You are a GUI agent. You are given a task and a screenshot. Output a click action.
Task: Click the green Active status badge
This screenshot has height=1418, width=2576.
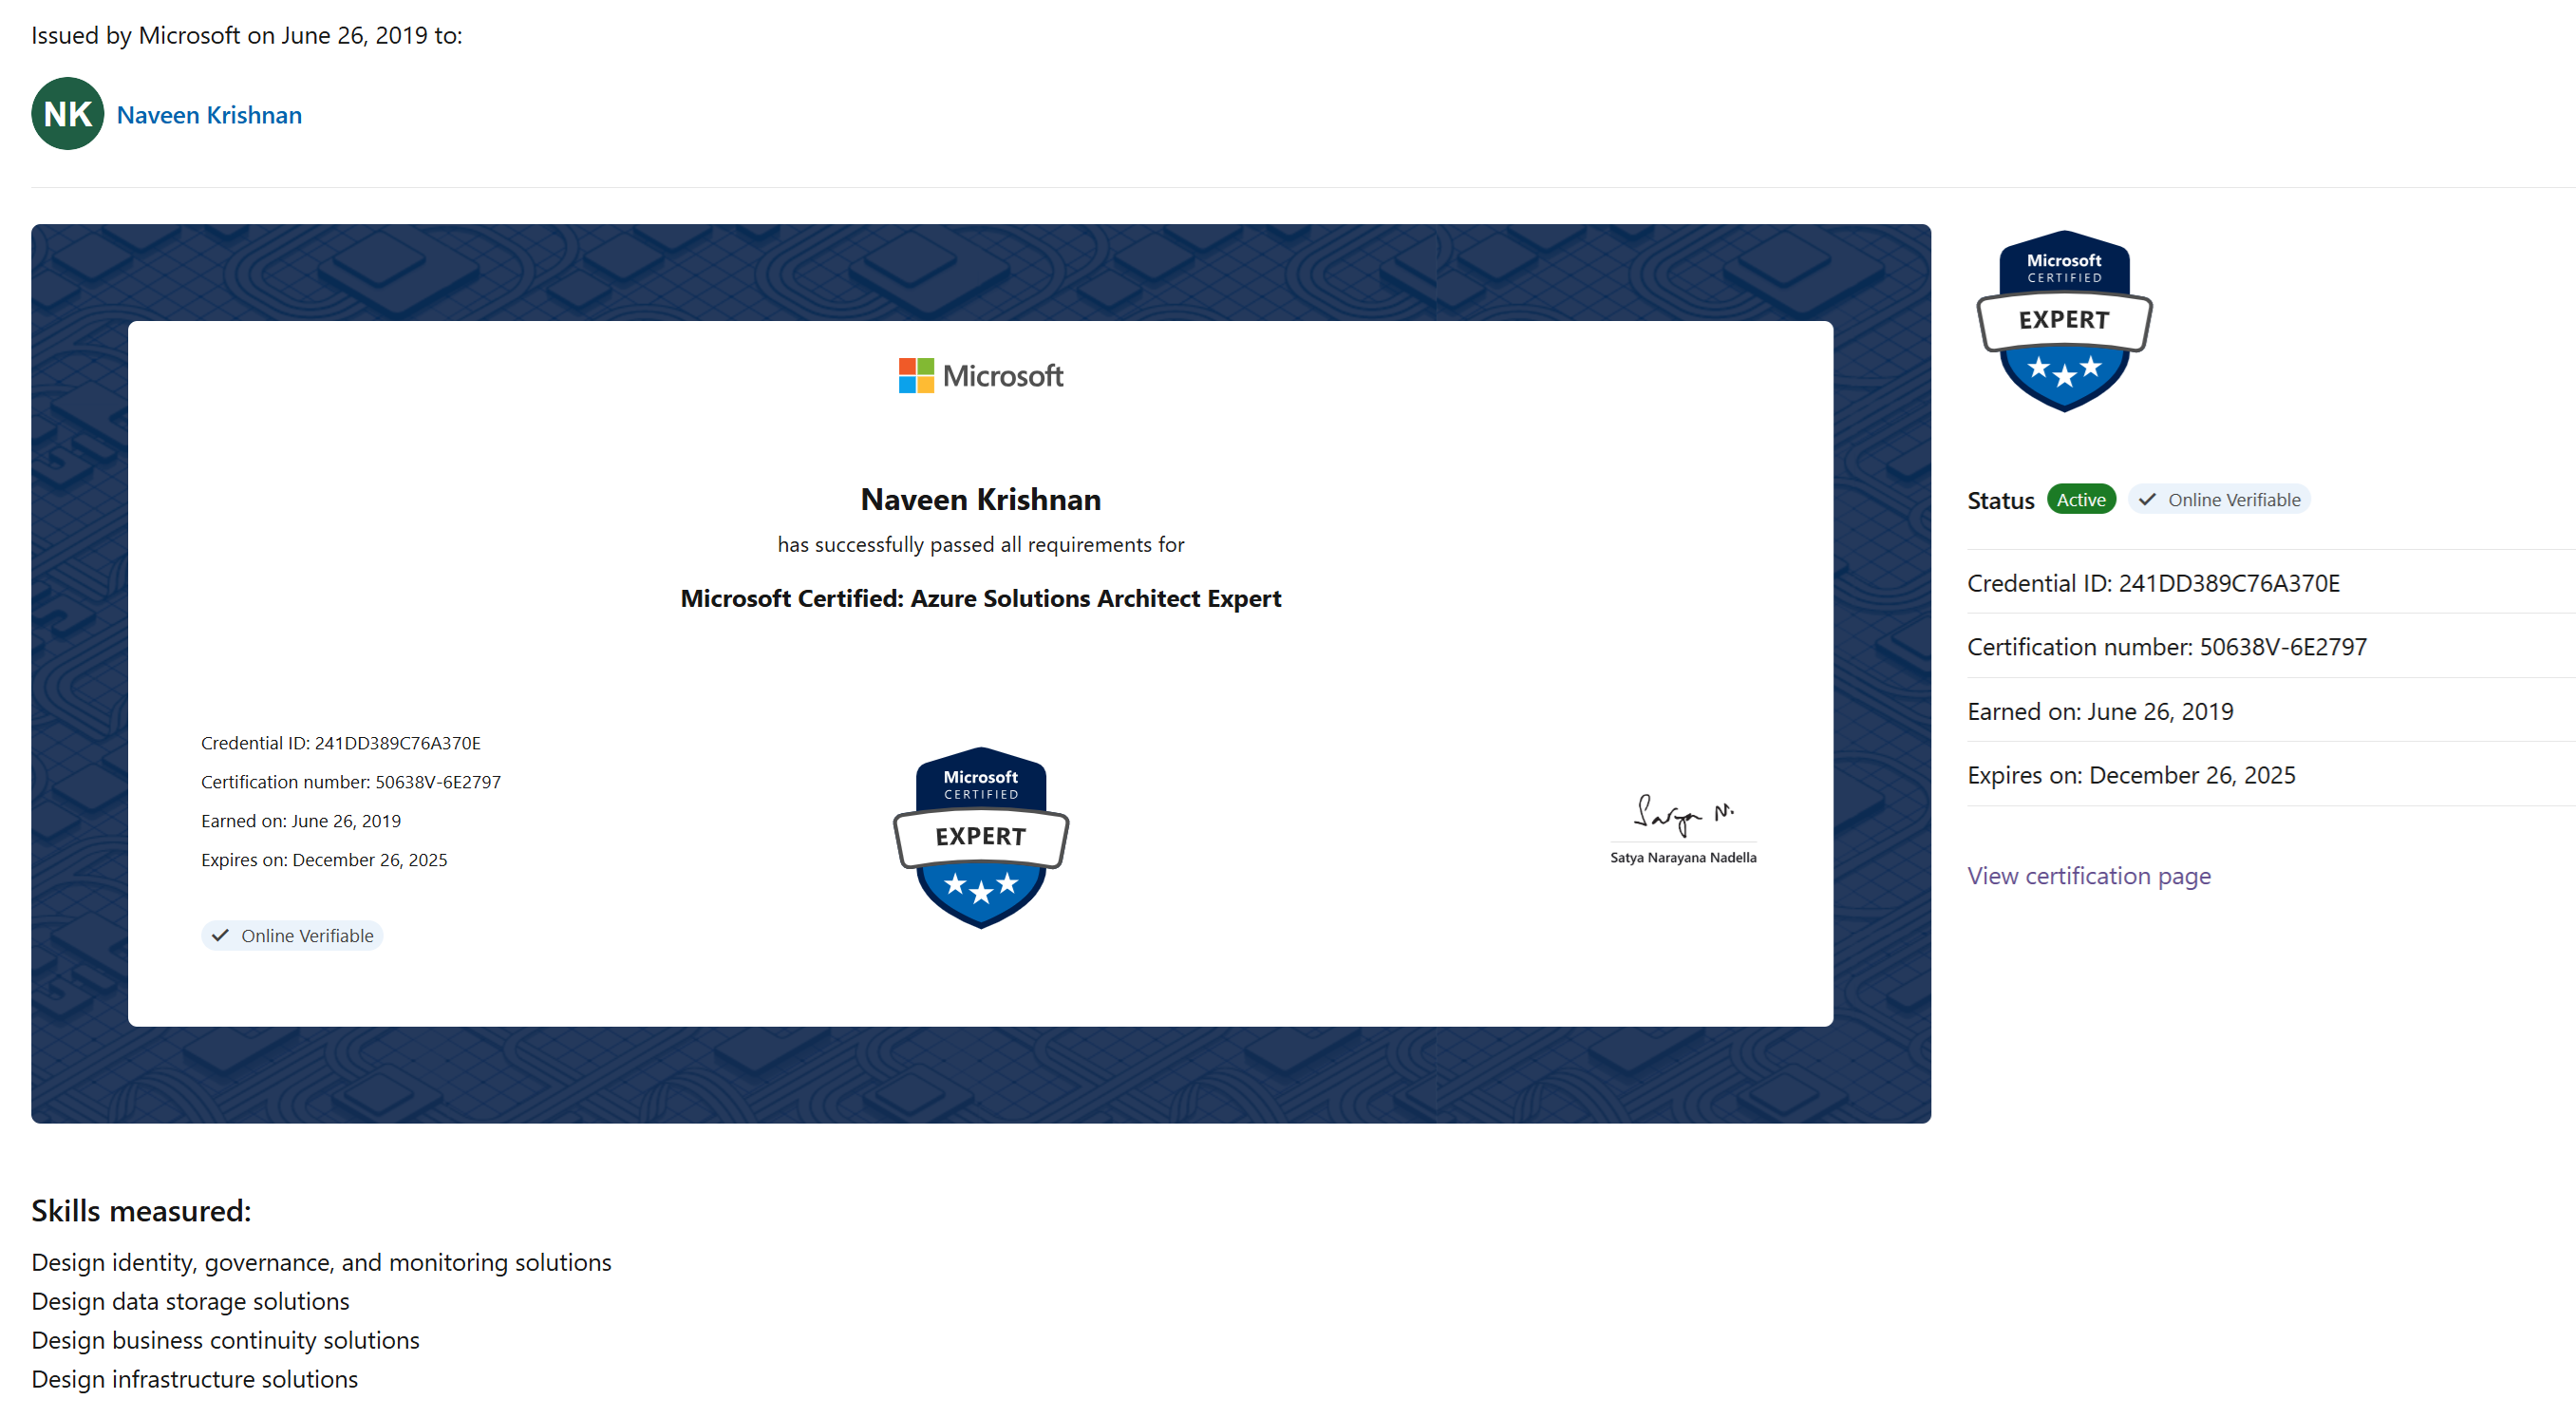pos(2081,500)
